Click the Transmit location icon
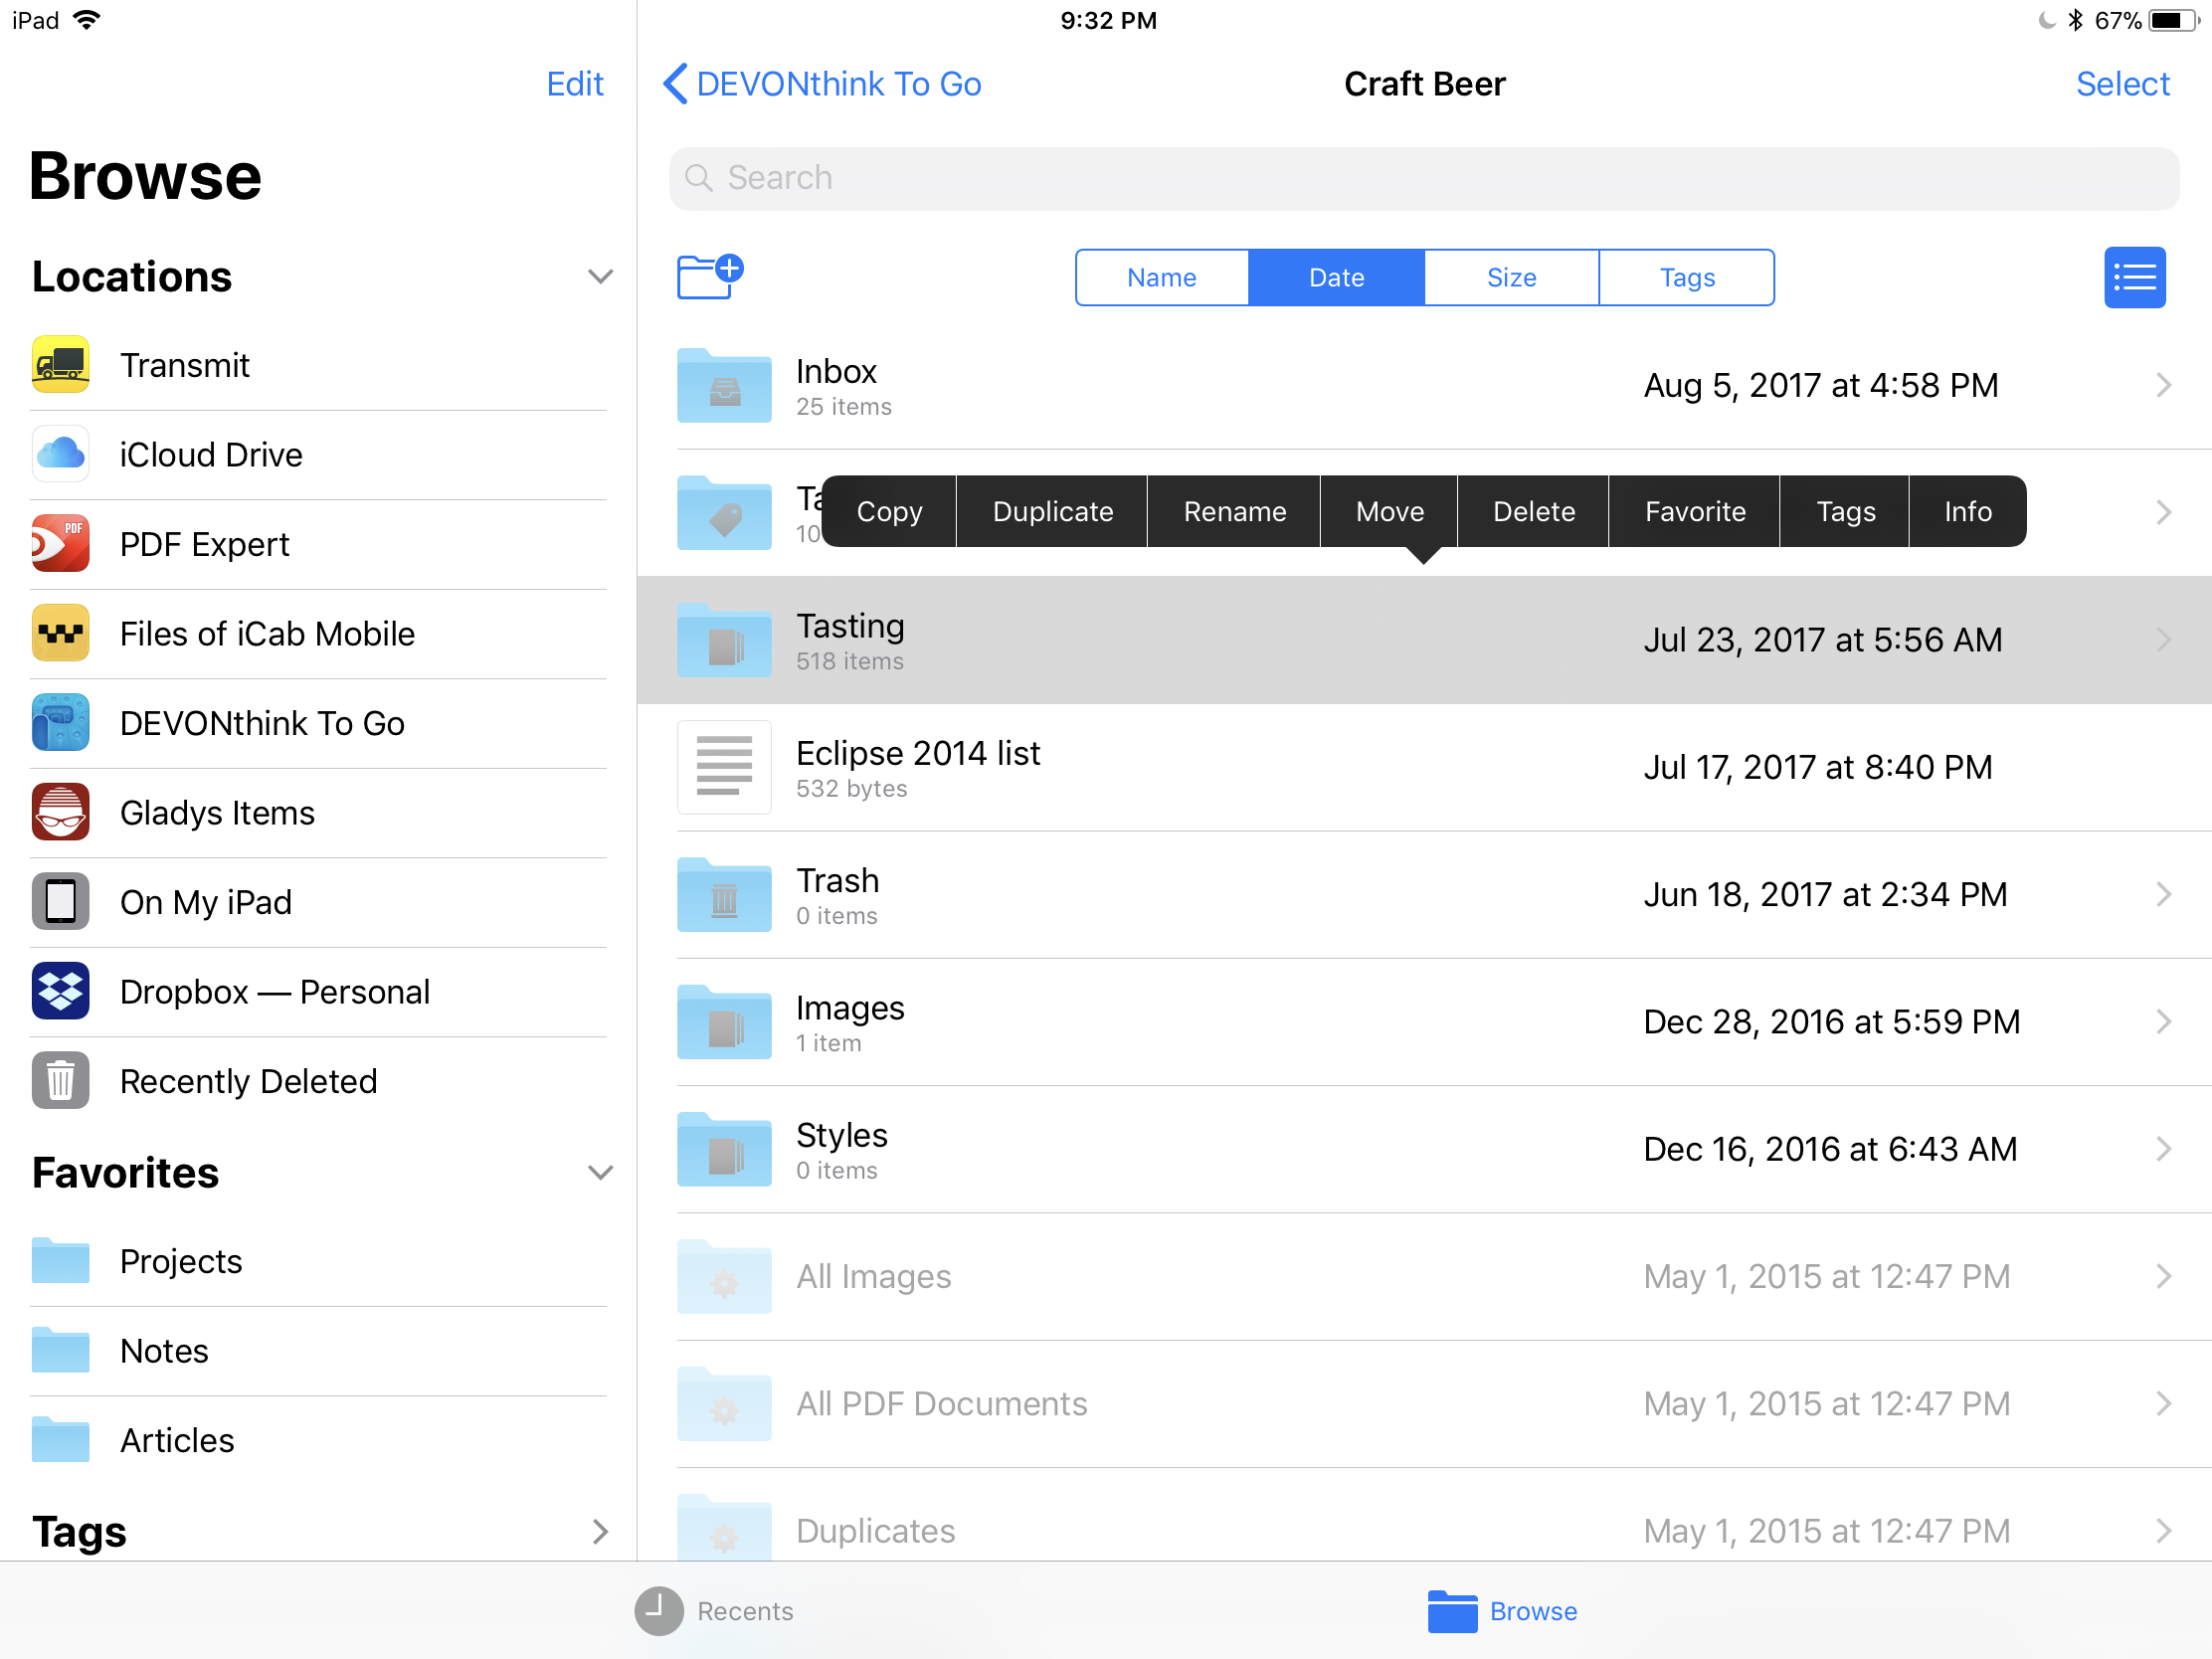The image size is (2212, 1659). tap(61, 364)
